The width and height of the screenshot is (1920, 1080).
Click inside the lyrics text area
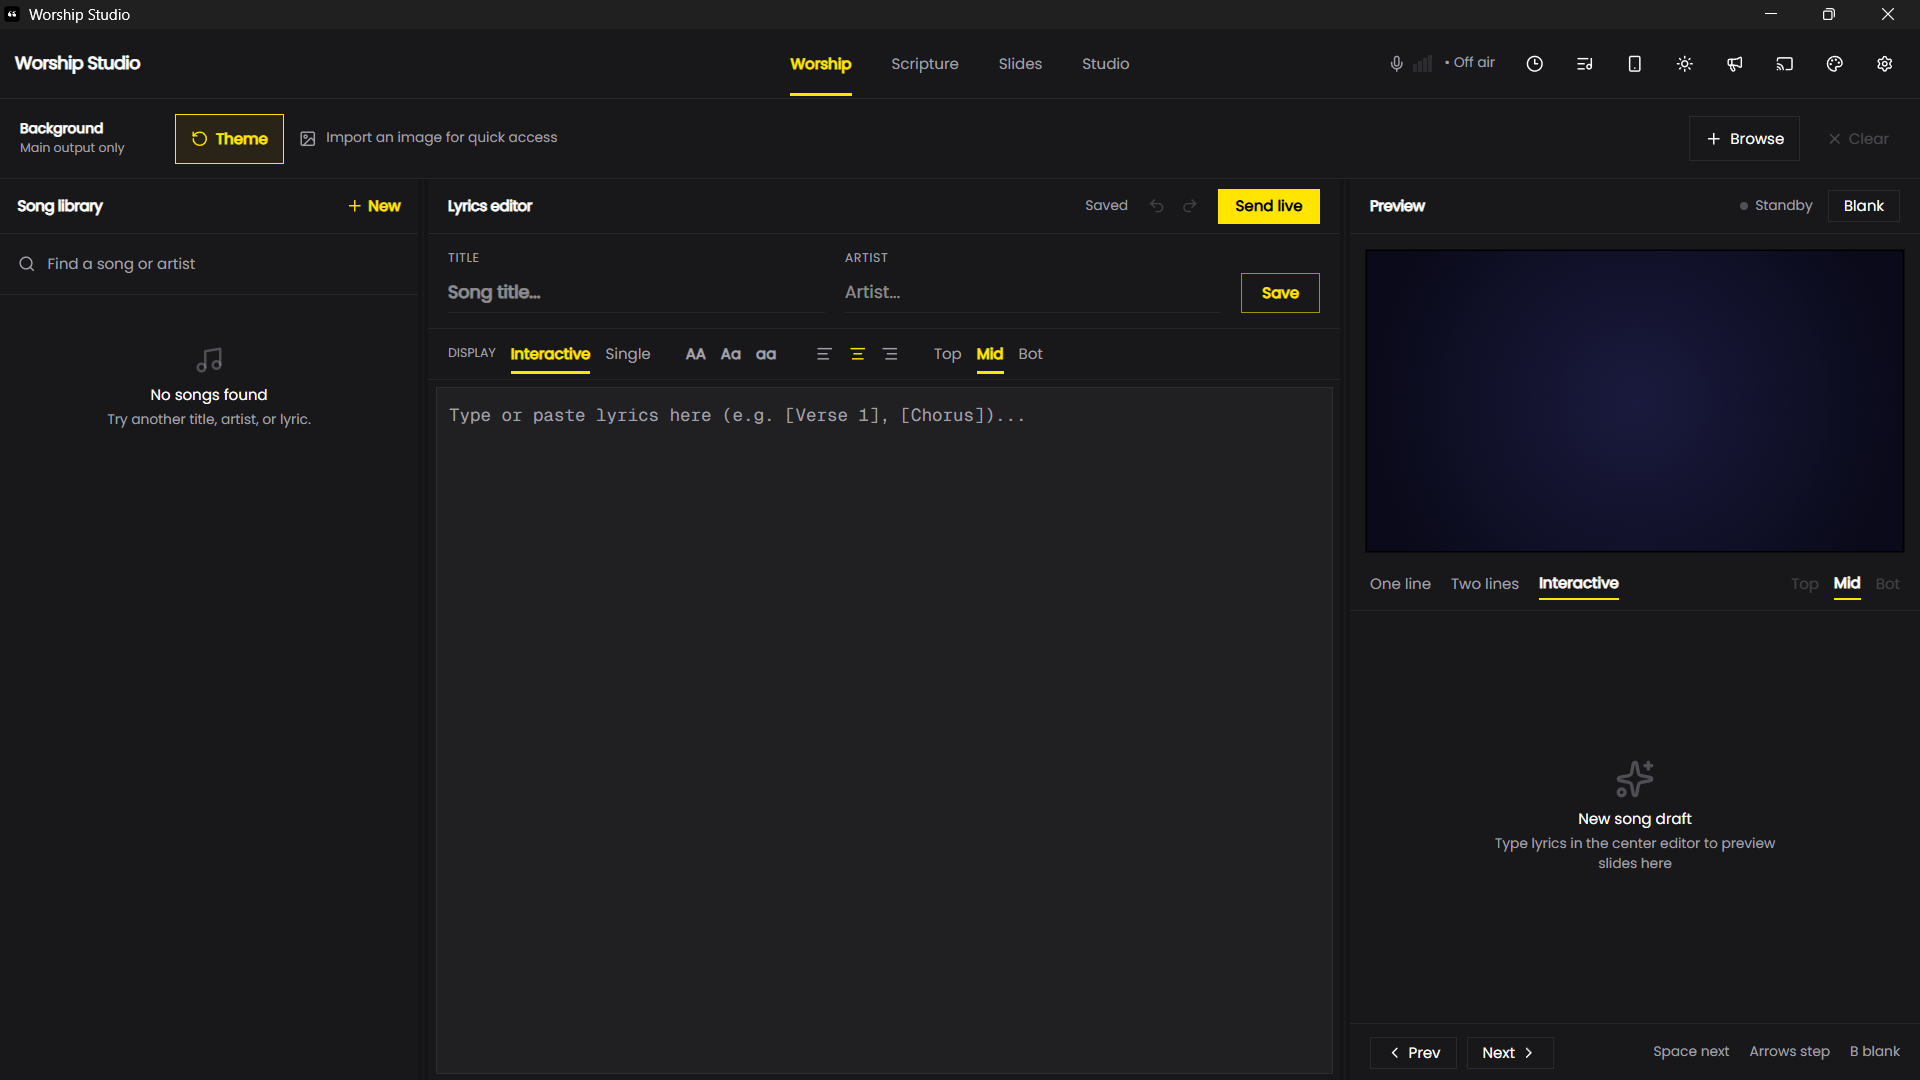[x=884, y=730]
